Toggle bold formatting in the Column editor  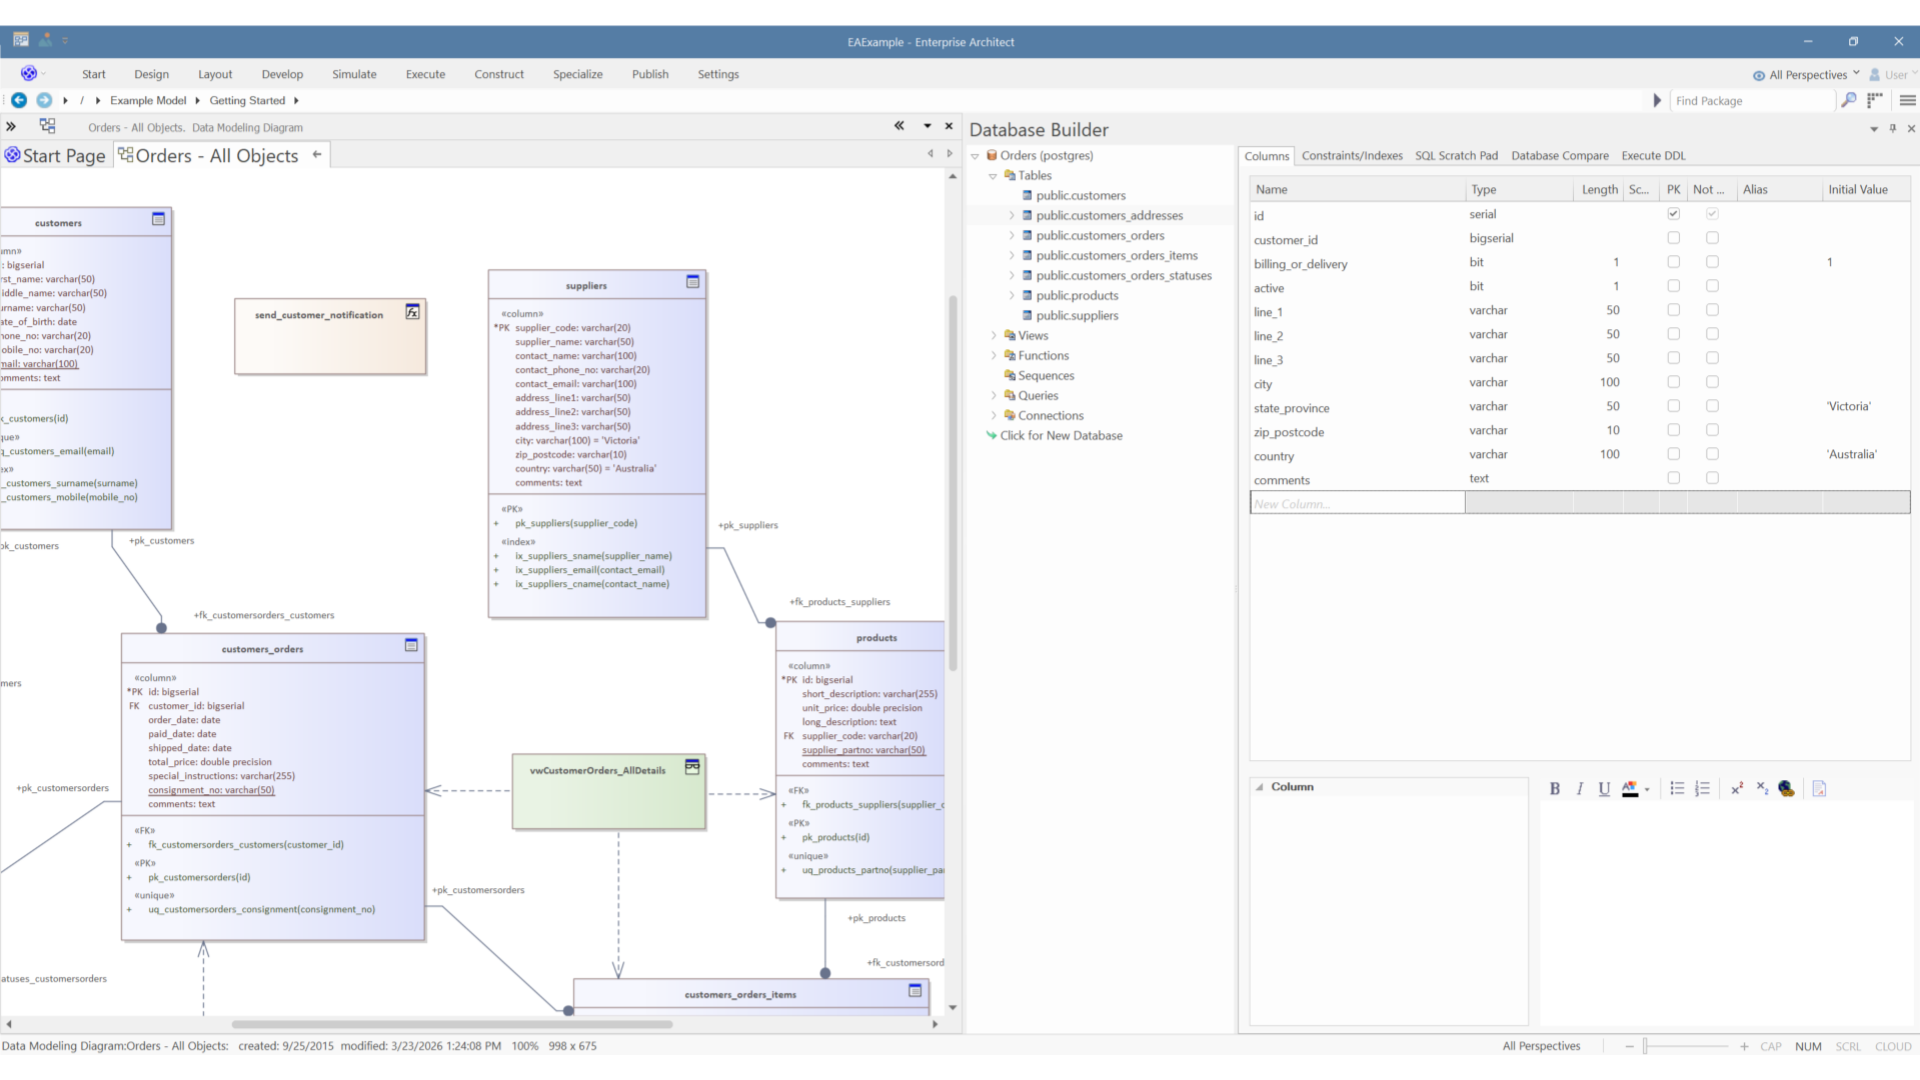pyautogui.click(x=1556, y=789)
